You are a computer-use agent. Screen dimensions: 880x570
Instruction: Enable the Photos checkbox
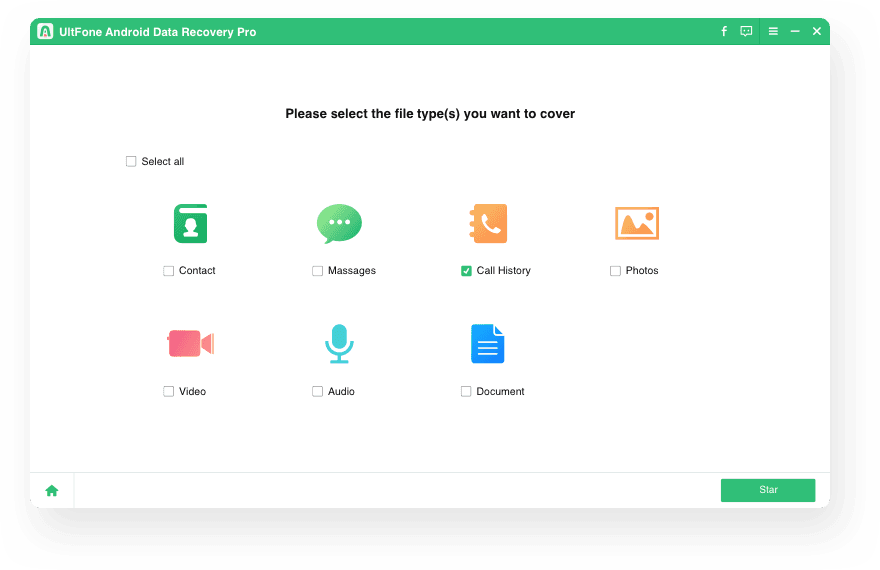(615, 271)
